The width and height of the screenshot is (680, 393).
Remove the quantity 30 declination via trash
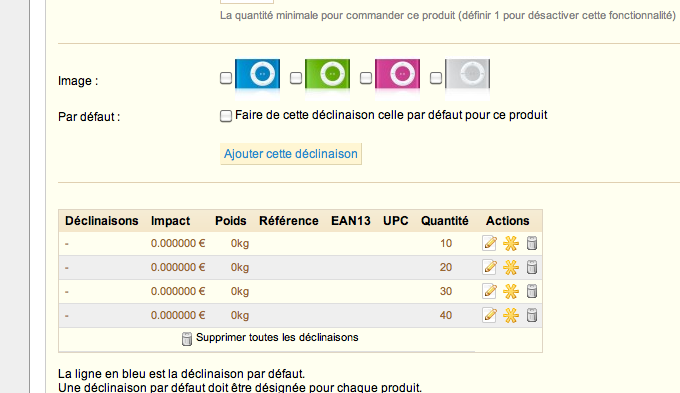(x=532, y=291)
